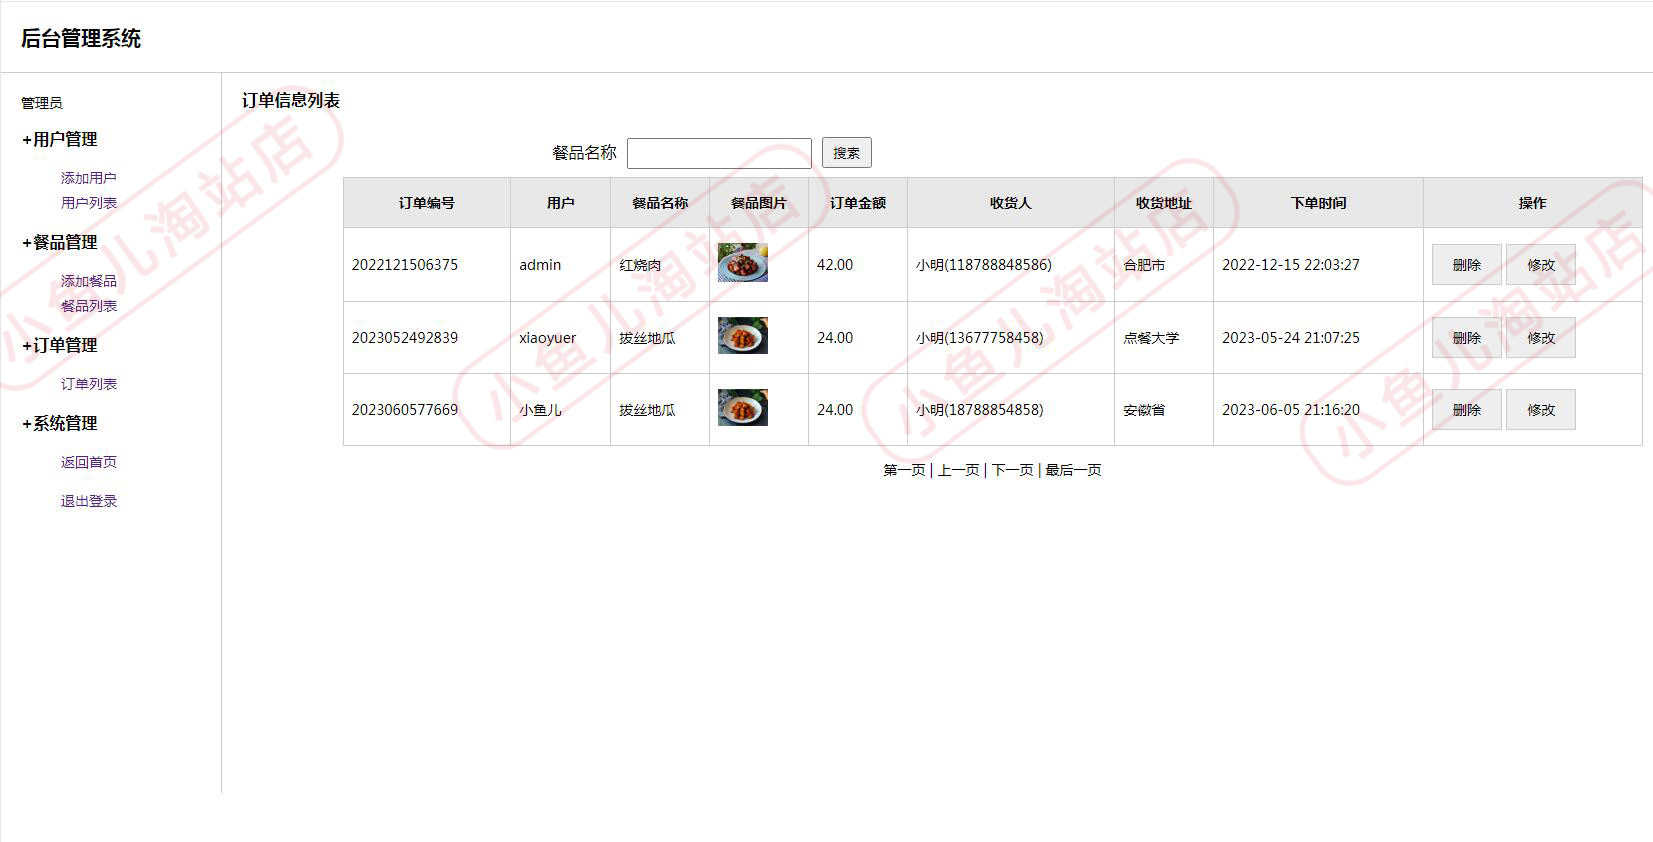Go to 返回首页 in sidebar
Image resolution: width=1653 pixels, height=842 pixels.
[88, 462]
